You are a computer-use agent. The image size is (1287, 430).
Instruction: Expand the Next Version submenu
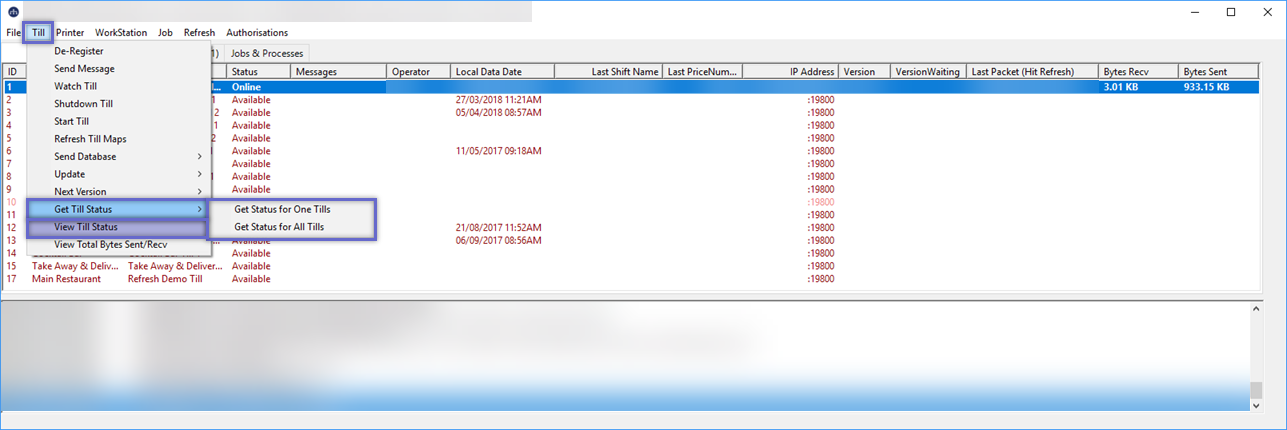click(x=80, y=192)
